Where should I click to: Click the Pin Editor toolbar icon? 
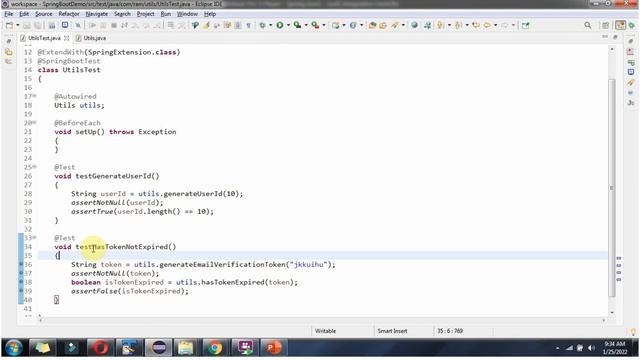[526, 25]
